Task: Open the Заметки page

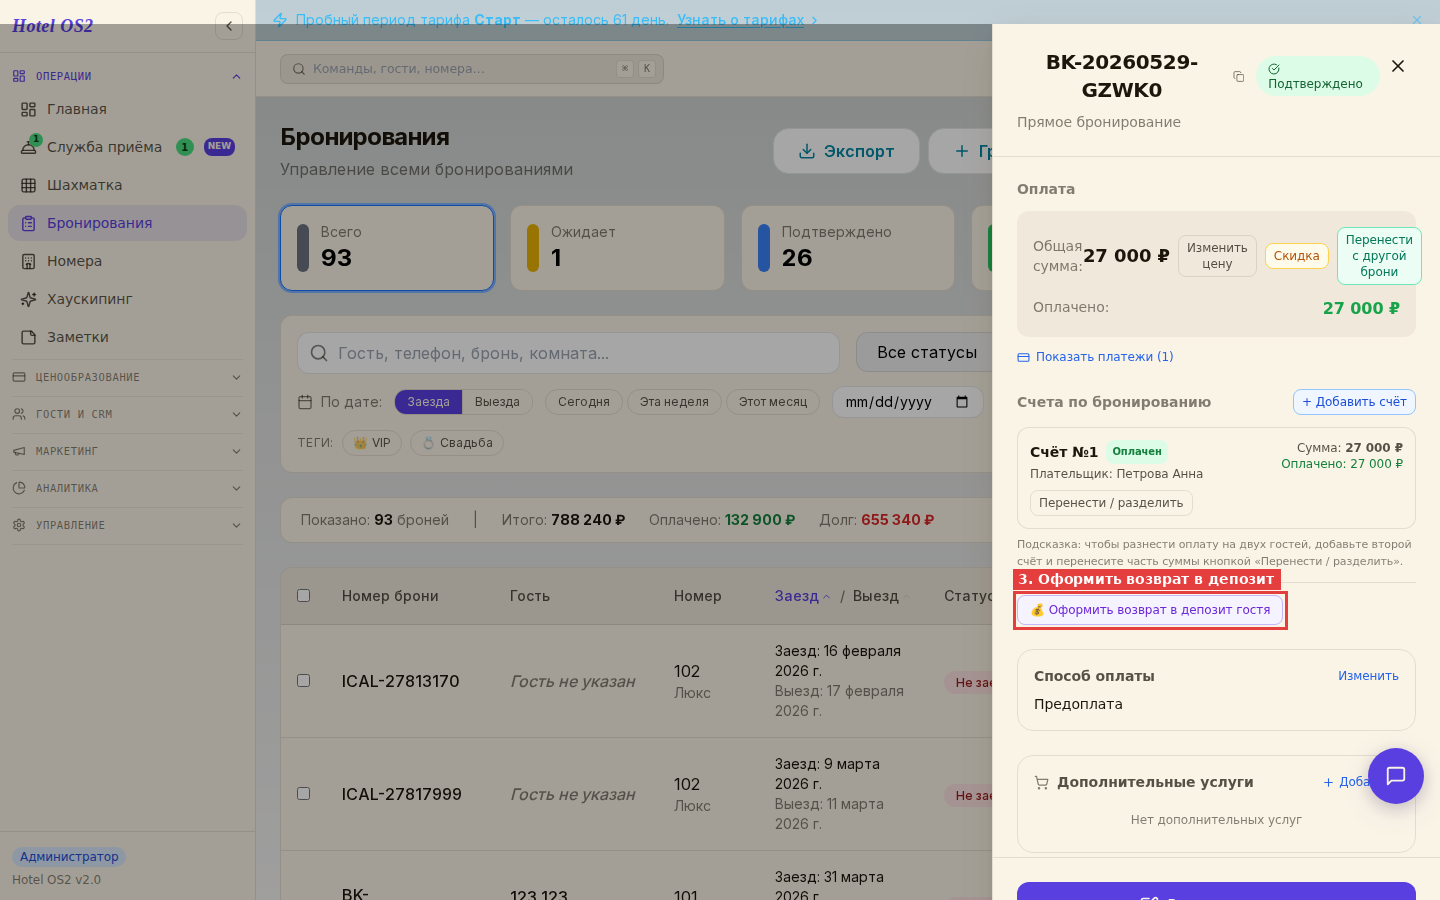Action: [127, 337]
